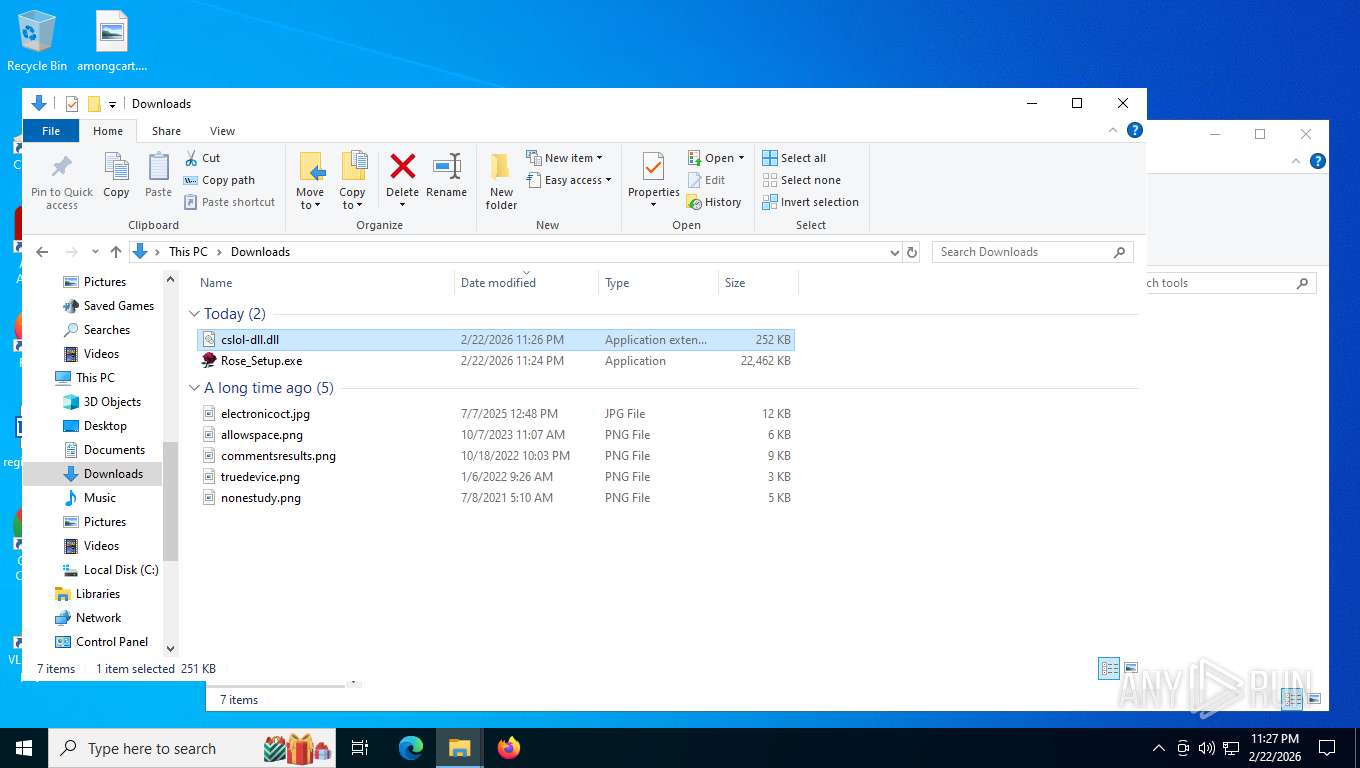Sort by the Date modified column header

(526, 283)
